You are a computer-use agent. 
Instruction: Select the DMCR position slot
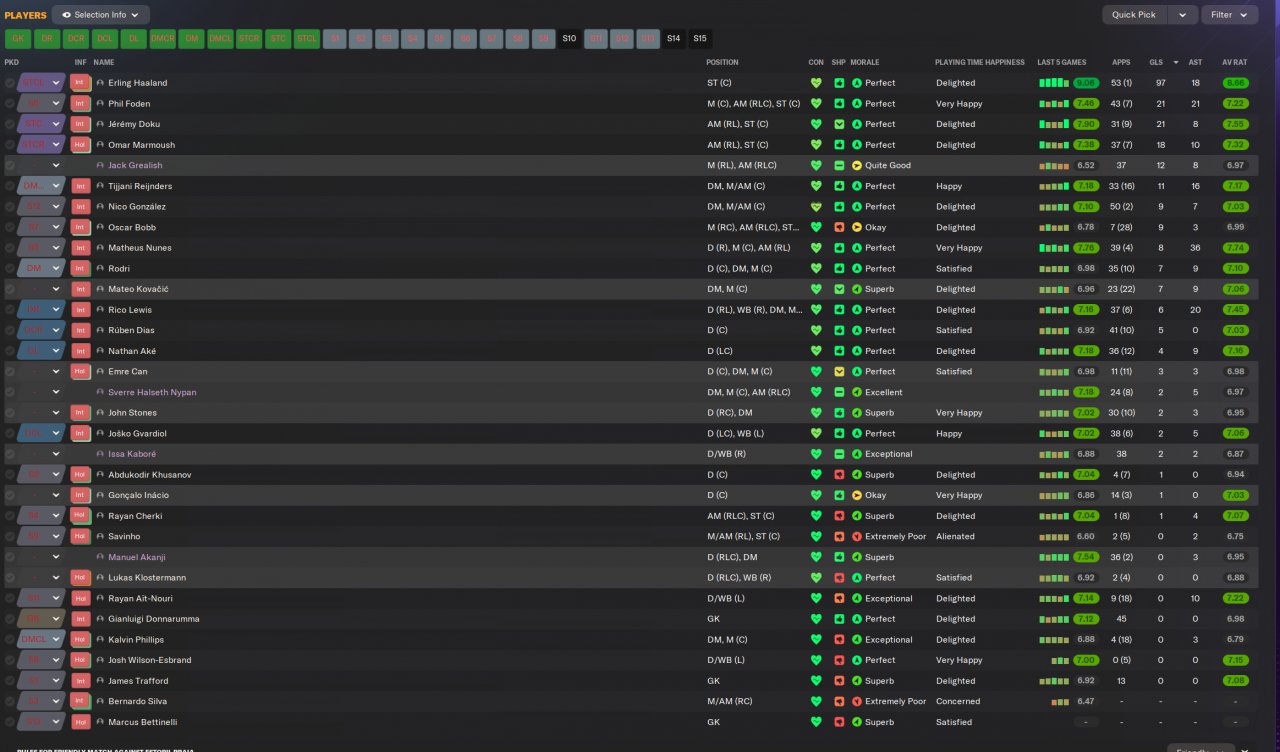[163, 39]
